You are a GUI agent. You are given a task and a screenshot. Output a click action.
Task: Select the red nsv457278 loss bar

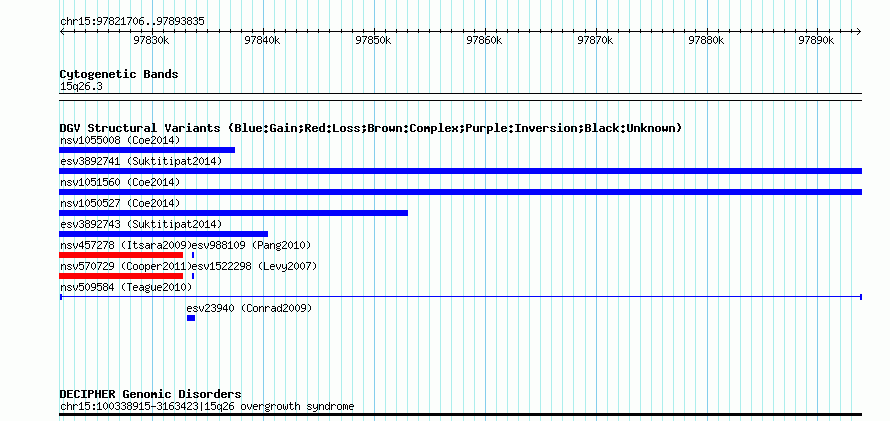[x=121, y=255]
